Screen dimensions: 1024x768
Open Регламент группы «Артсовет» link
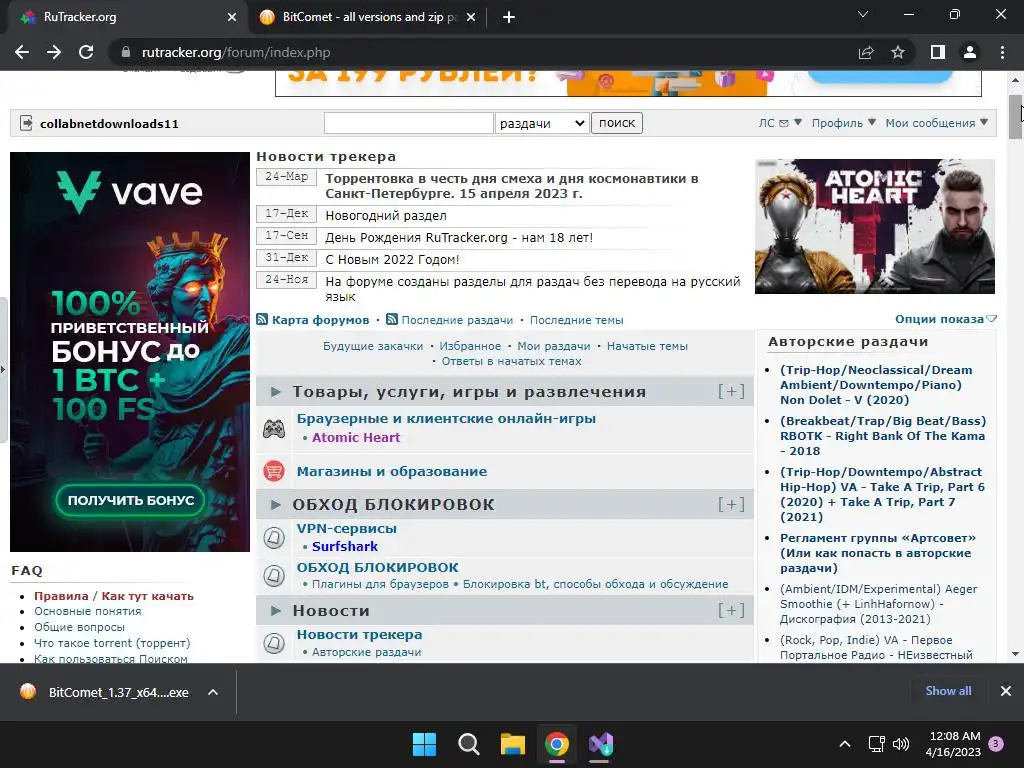877,552
